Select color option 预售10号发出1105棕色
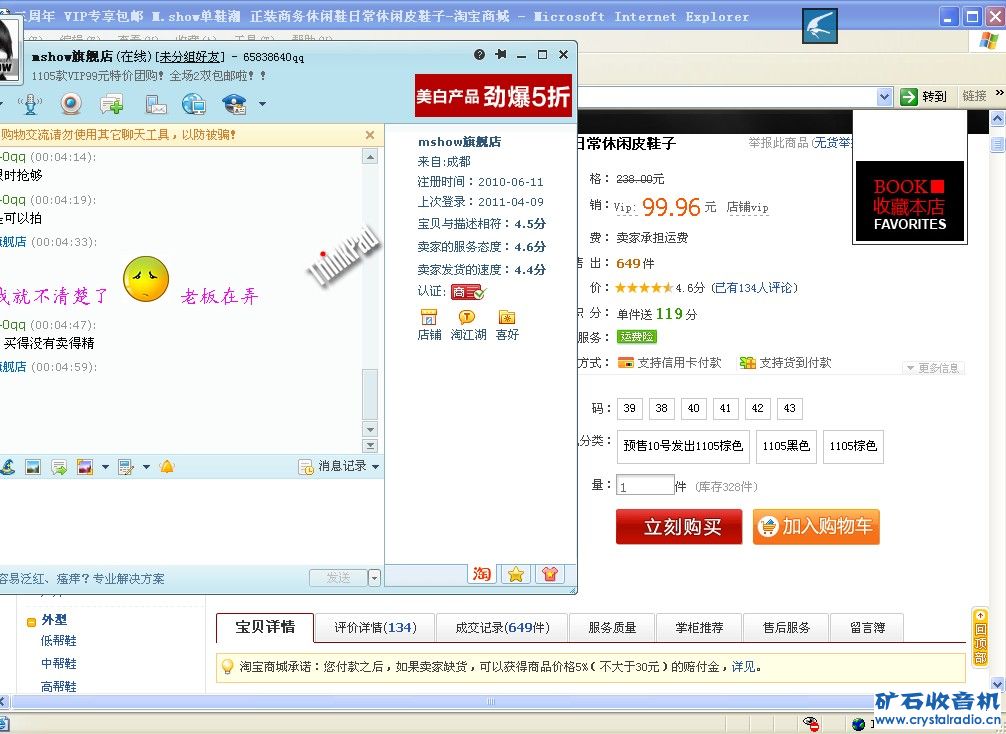1006x734 pixels. click(x=683, y=447)
